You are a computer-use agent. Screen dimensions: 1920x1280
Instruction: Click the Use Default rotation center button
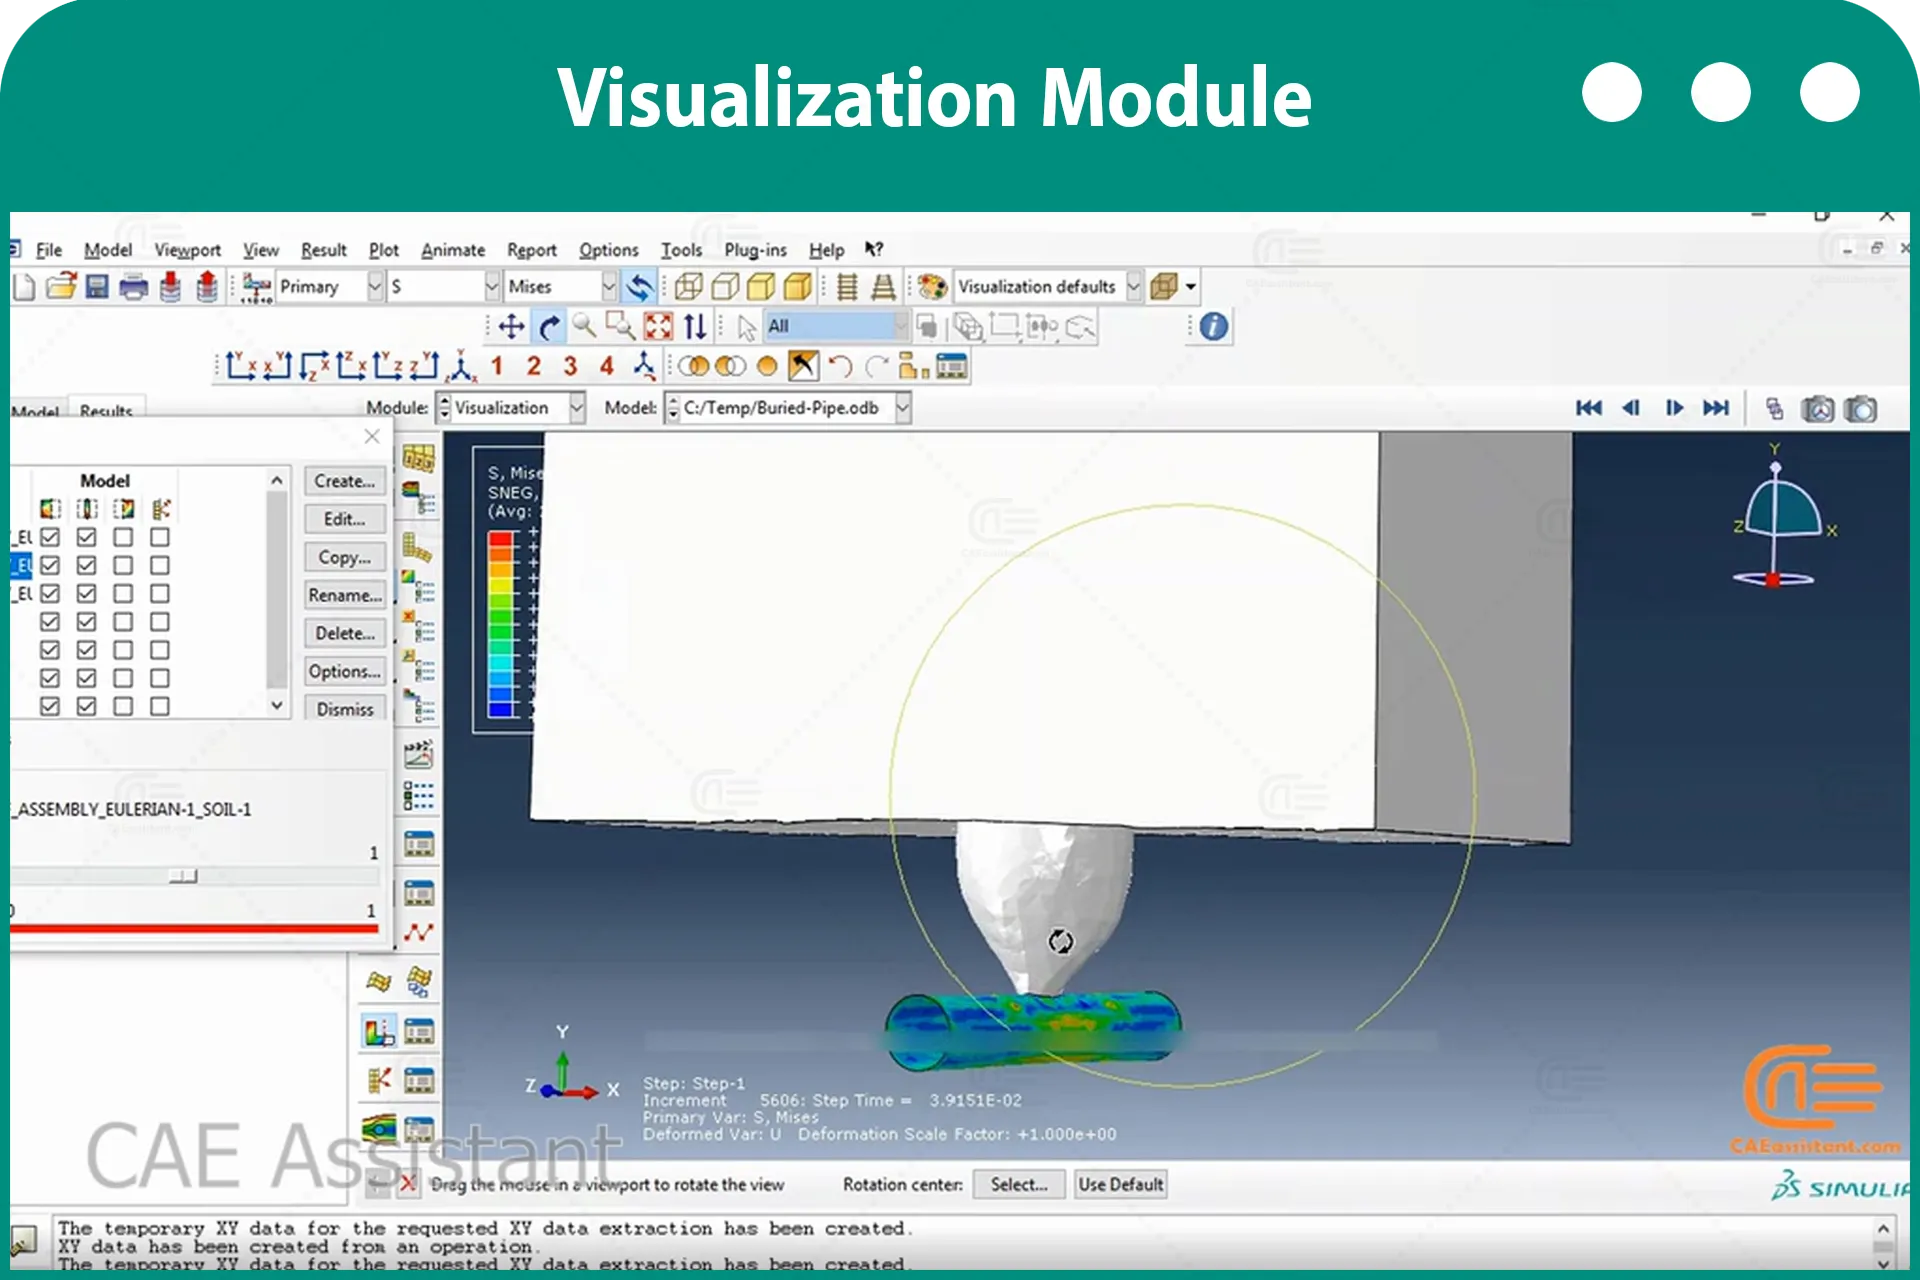click(1120, 1184)
